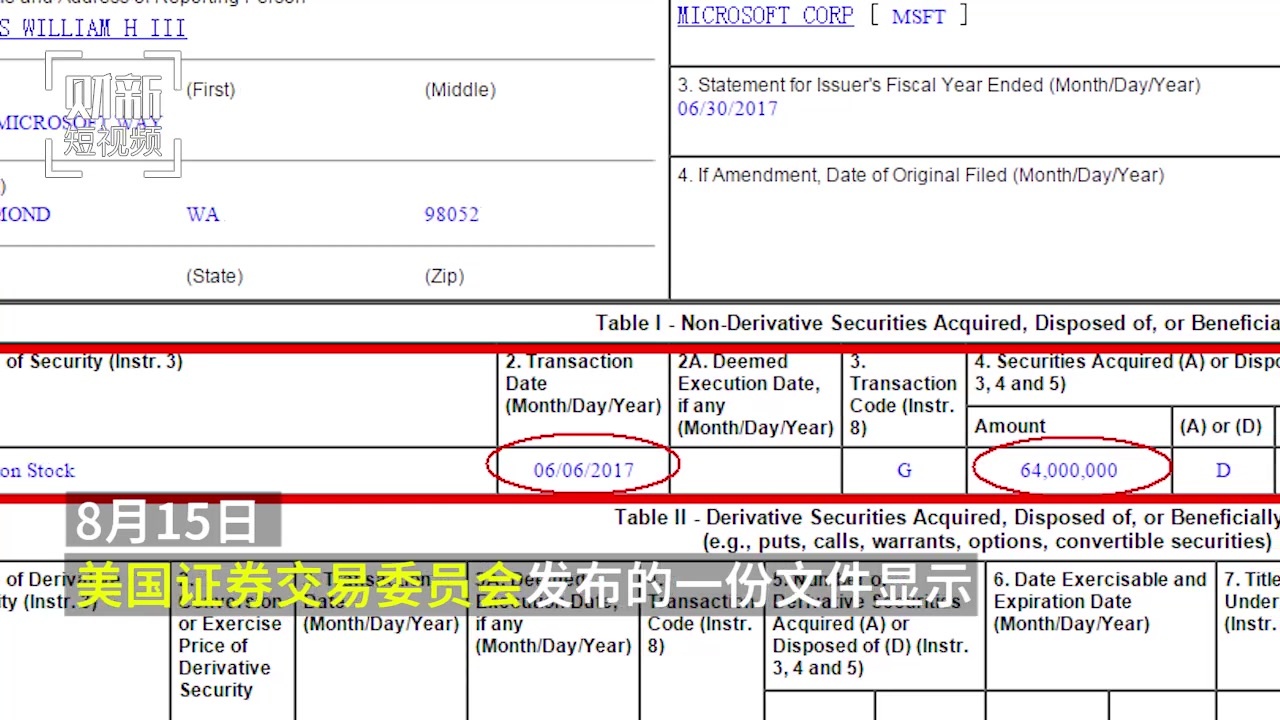Image resolution: width=1280 pixels, height=720 pixels.
Task: Select the zip code 98052
Action: [451, 214]
